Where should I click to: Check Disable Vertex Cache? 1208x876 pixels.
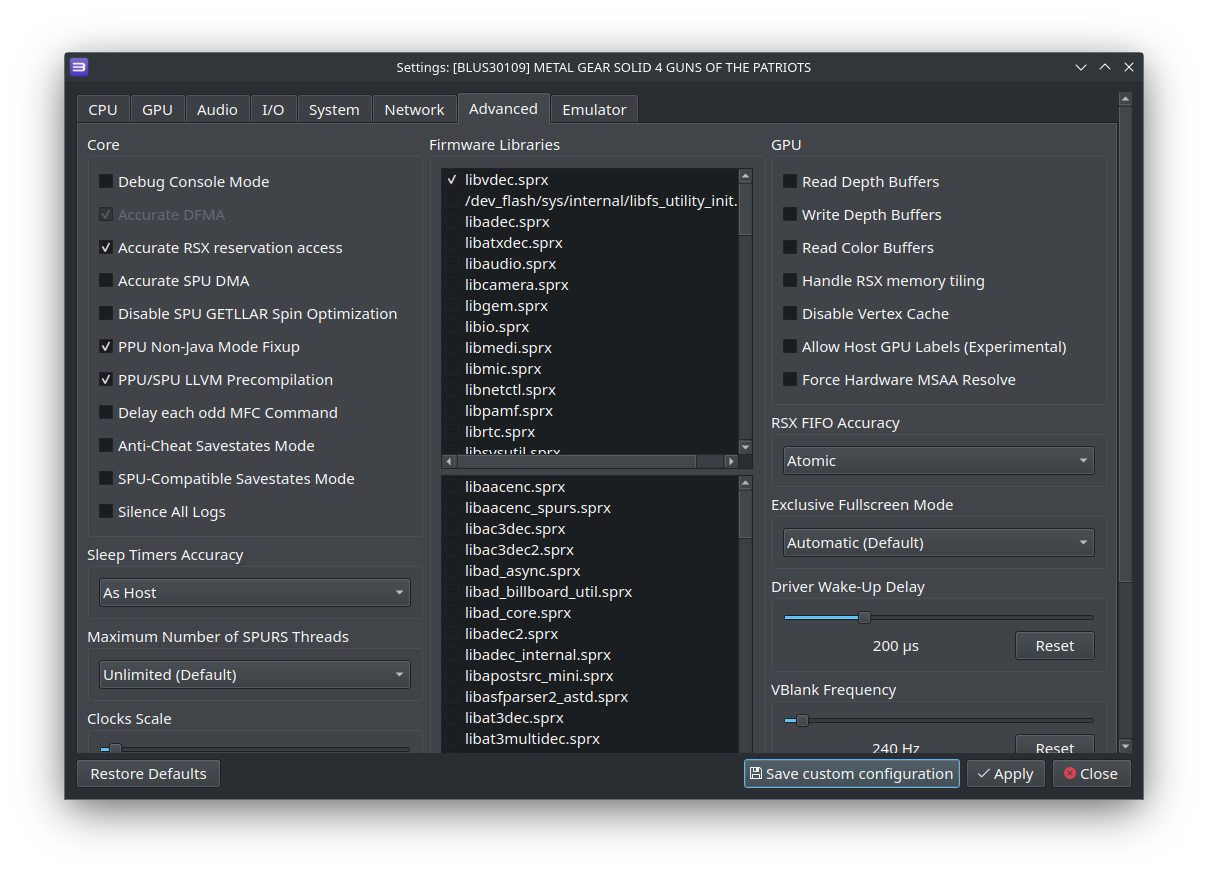[789, 313]
